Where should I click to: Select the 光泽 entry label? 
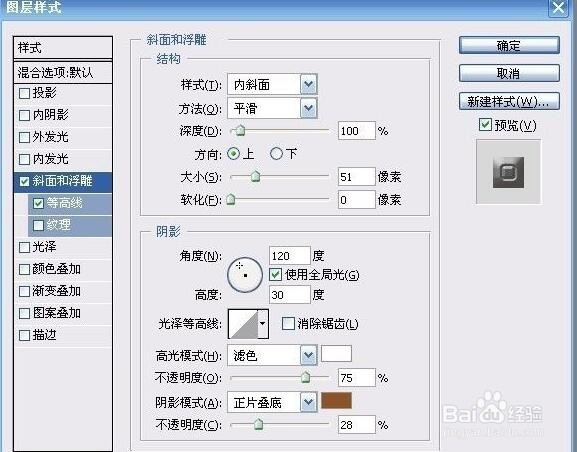pos(44,247)
